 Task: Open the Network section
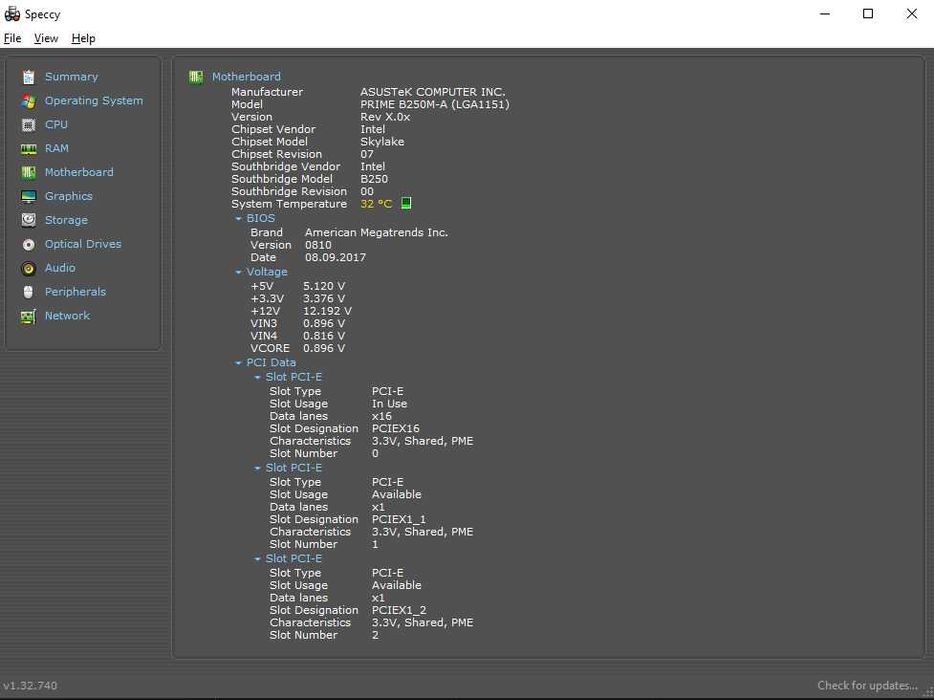[67, 315]
